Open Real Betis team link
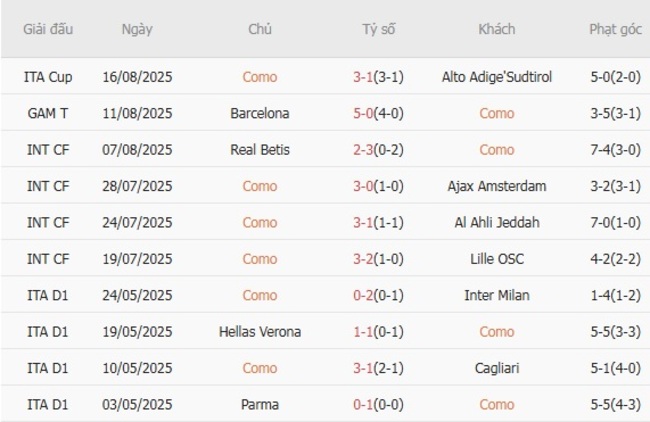 [x=260, y=149]
